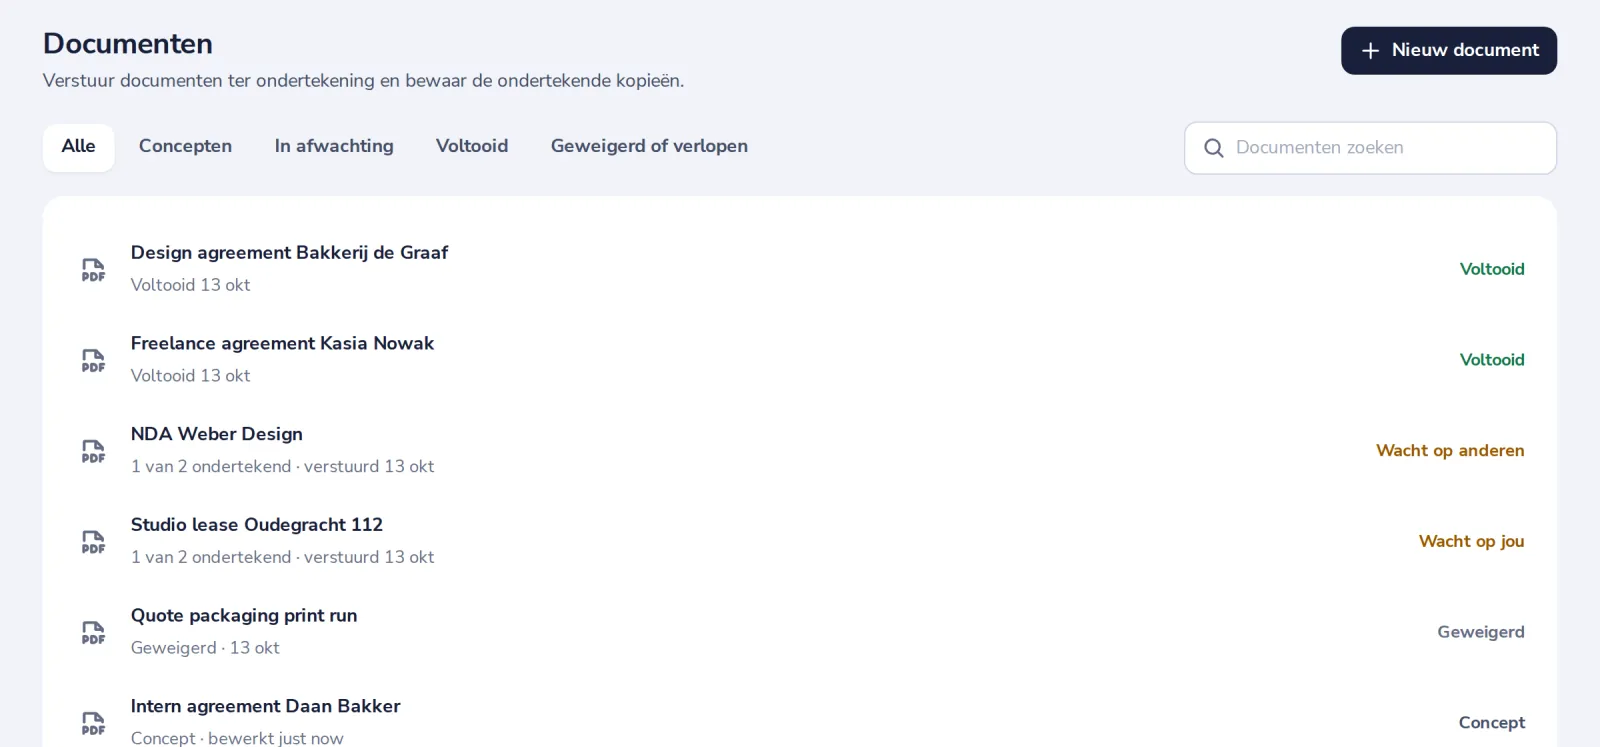The image size is (1600, 747).
Task: Click the Wacht op jou status label
Action: point(1471,541)
